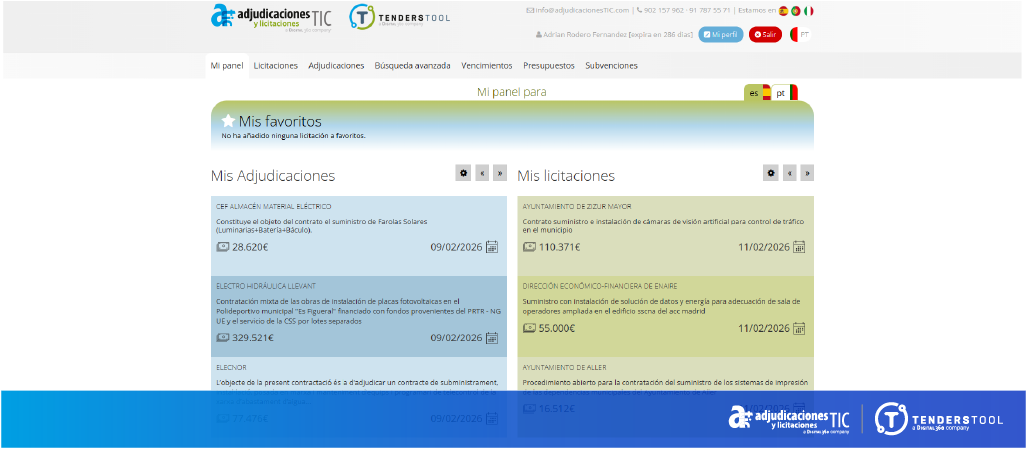Toggle the PT flag button beside Salir

click(800, 34)
